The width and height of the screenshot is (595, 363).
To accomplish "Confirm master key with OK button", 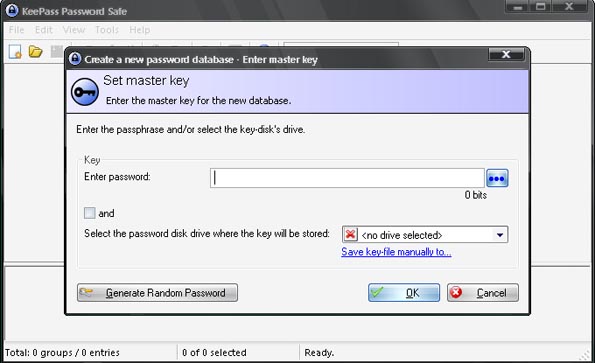I will coord(404,292).
